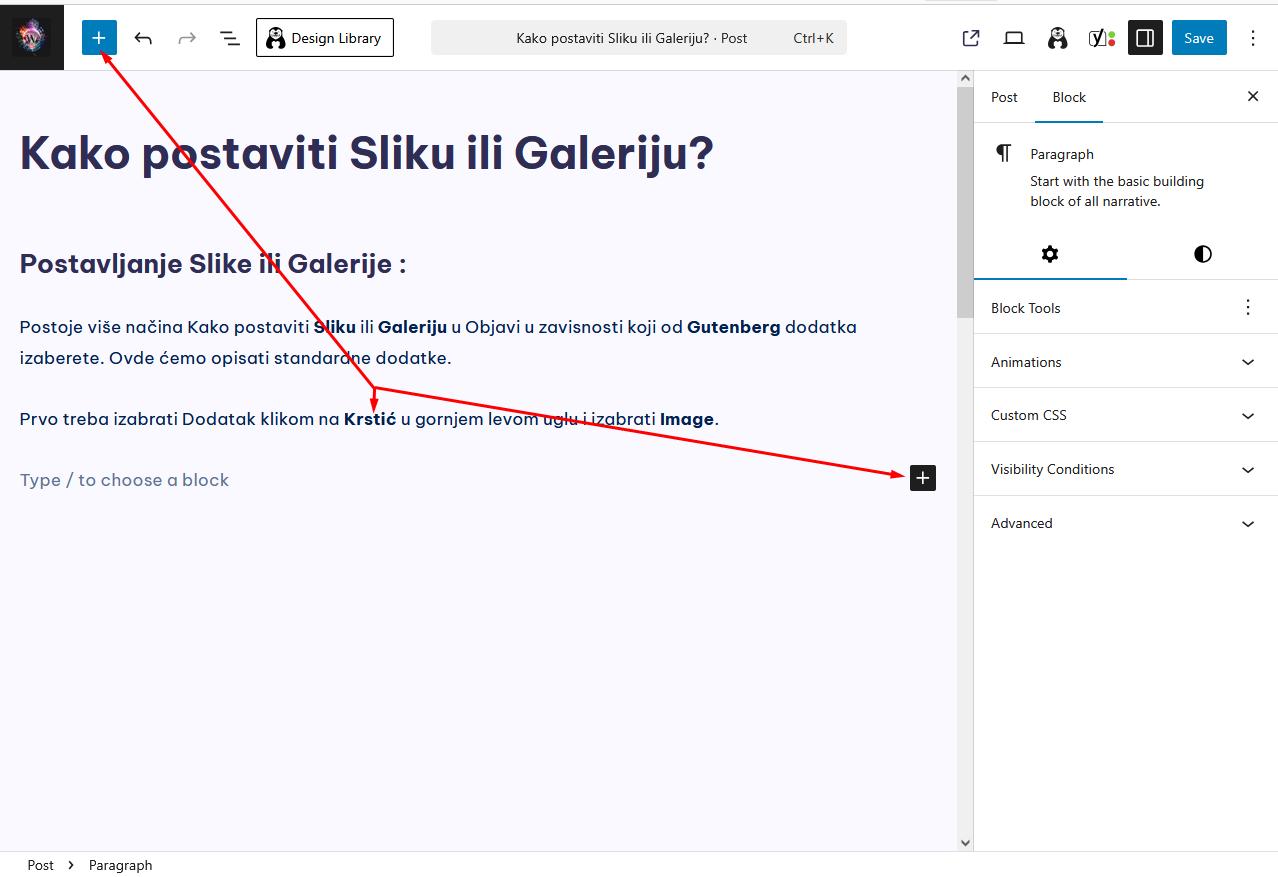Select the gear Settings tab in the sidebar
The width and height of the screenshot is (1278, 877).
click(x=1049, y=254)
